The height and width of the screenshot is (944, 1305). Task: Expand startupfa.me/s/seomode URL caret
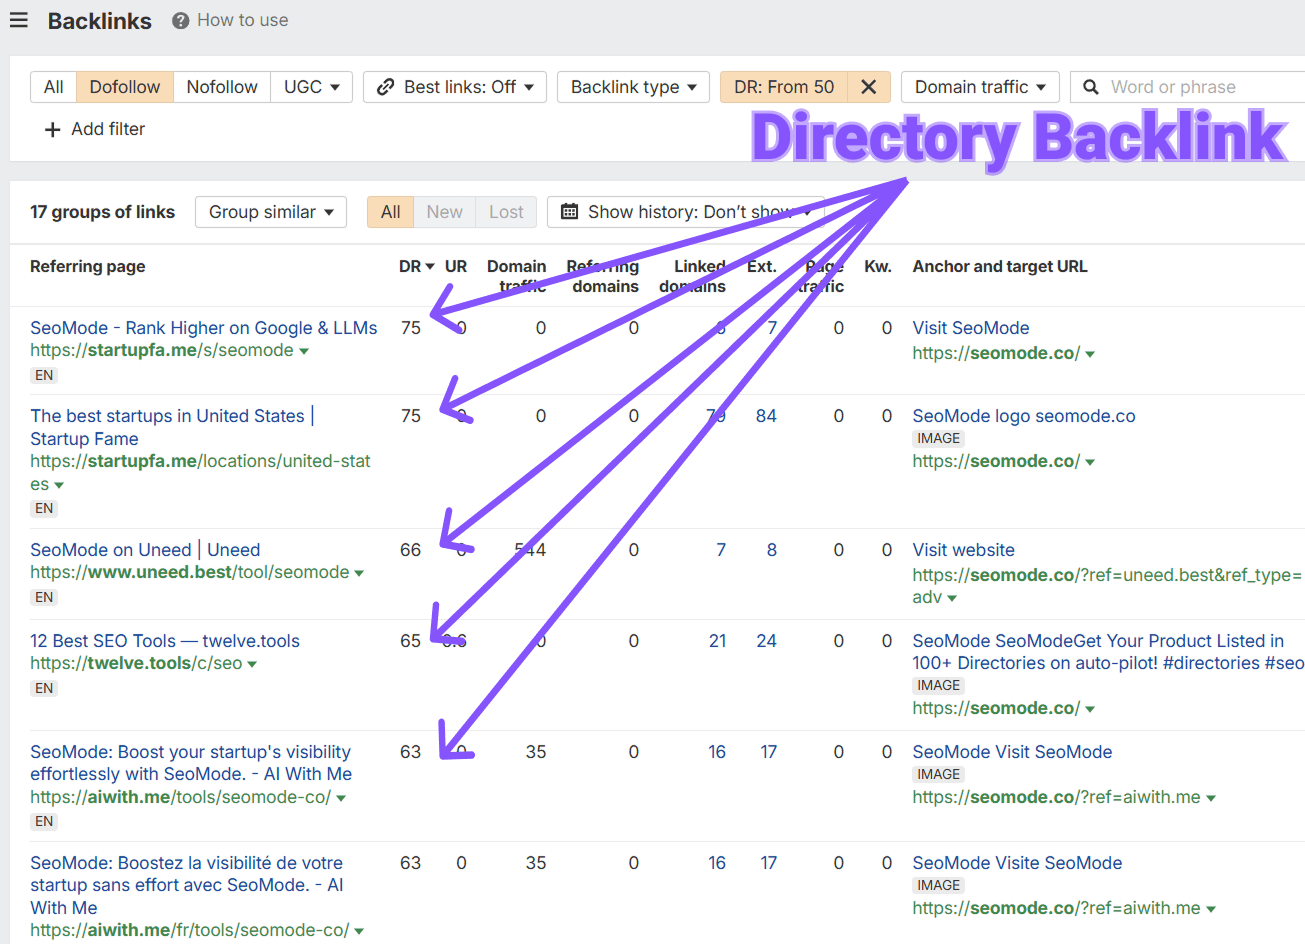point(304,351)
